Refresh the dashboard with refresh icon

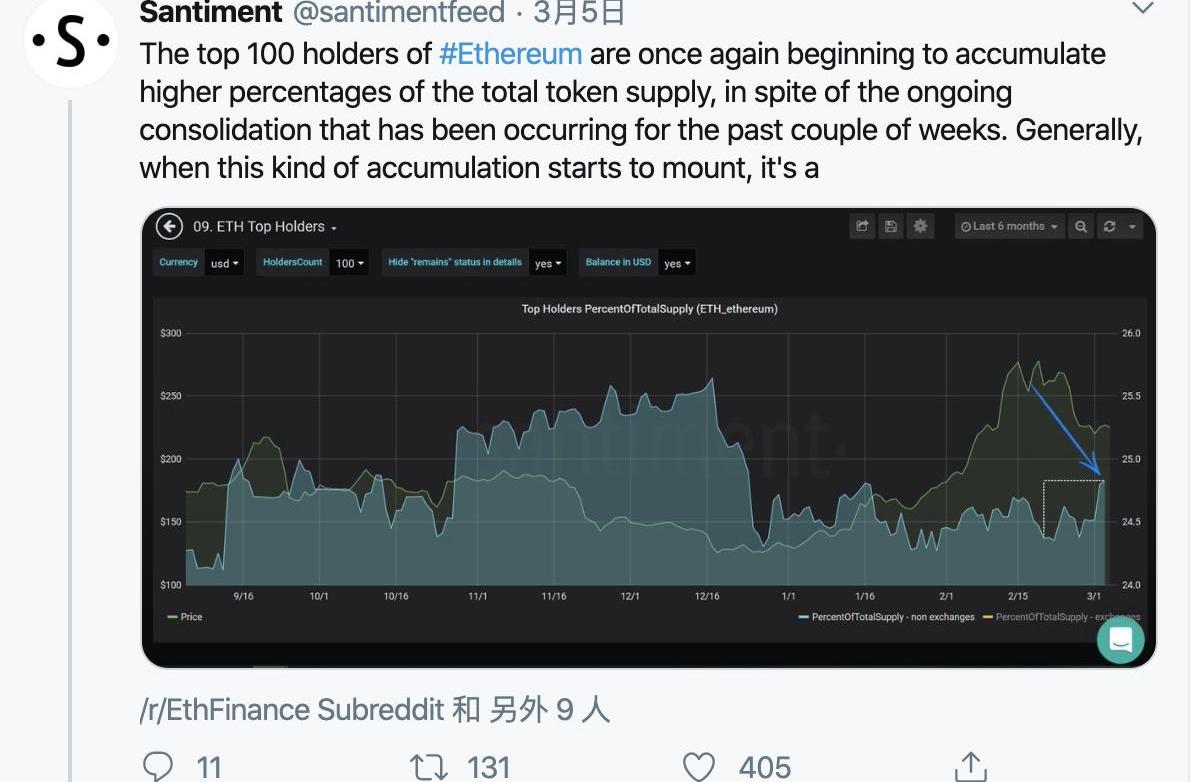pyautogui.click(x=1109, y=226)
